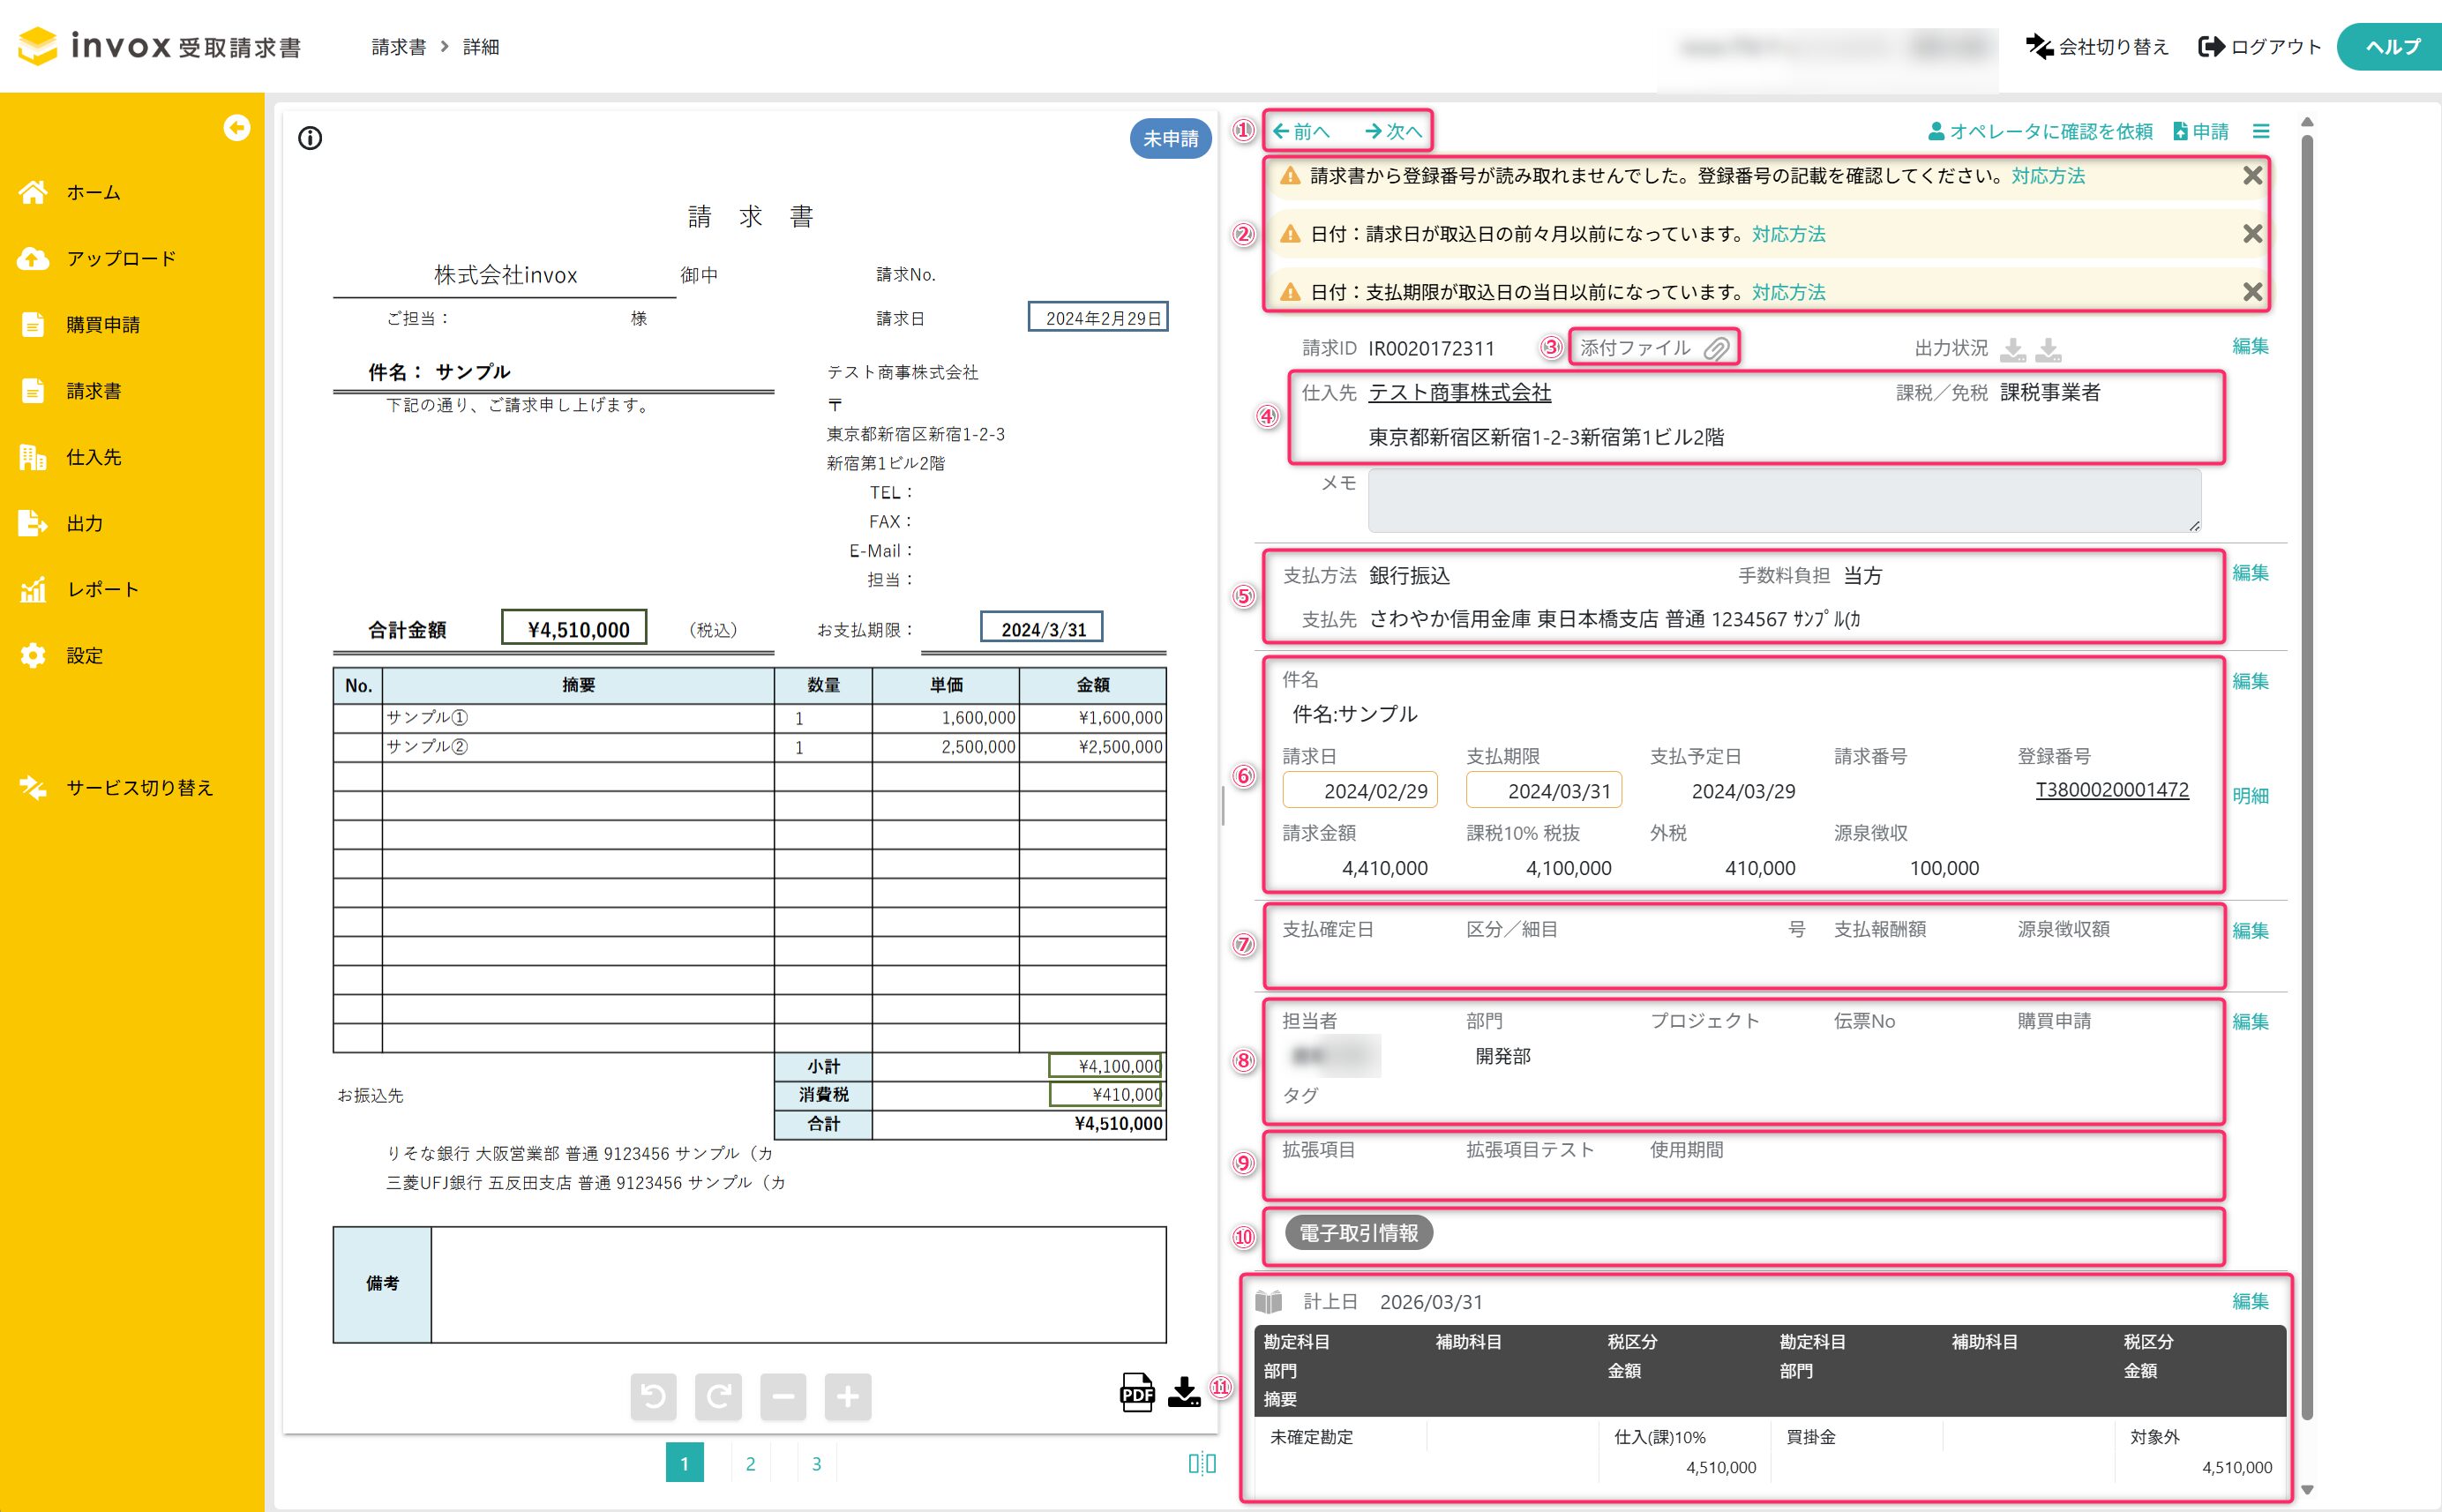Zoom out the invoice preview
The height and width of the screenshot is (1512, 2442).
pyautogui.click(x=783, y=1396)
